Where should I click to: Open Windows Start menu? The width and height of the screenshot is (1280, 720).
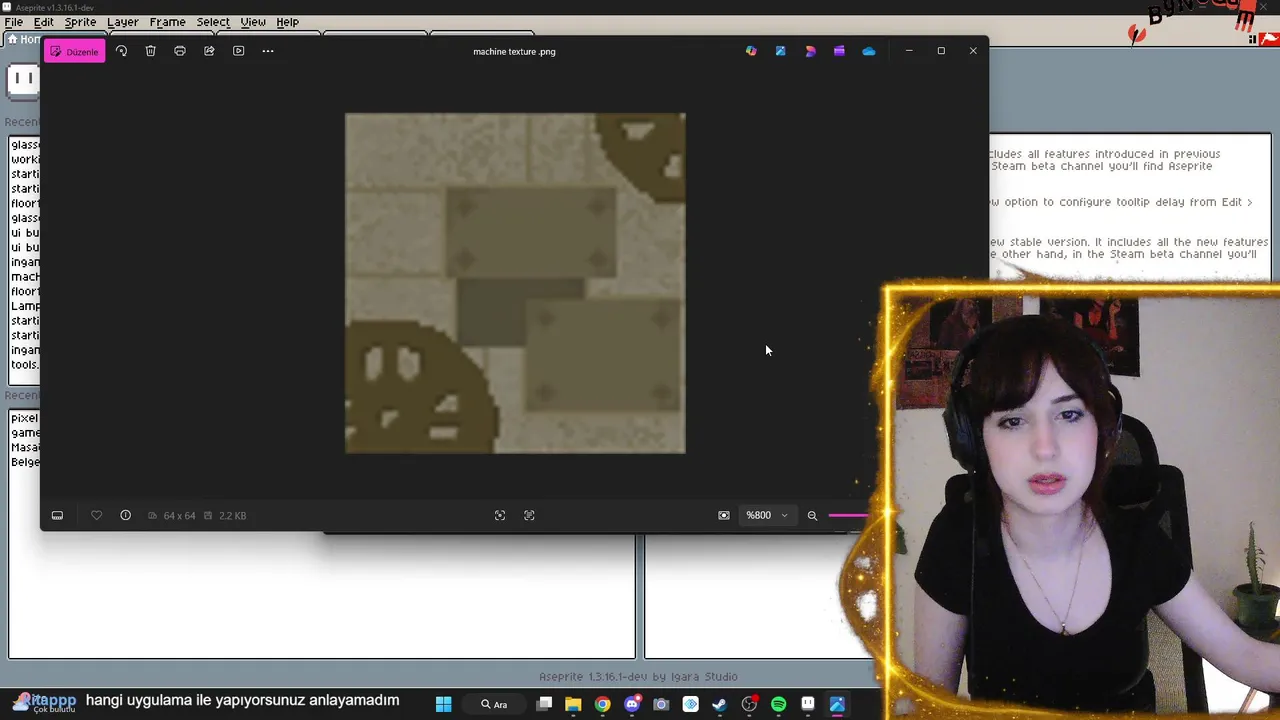[x=443, y=704]
